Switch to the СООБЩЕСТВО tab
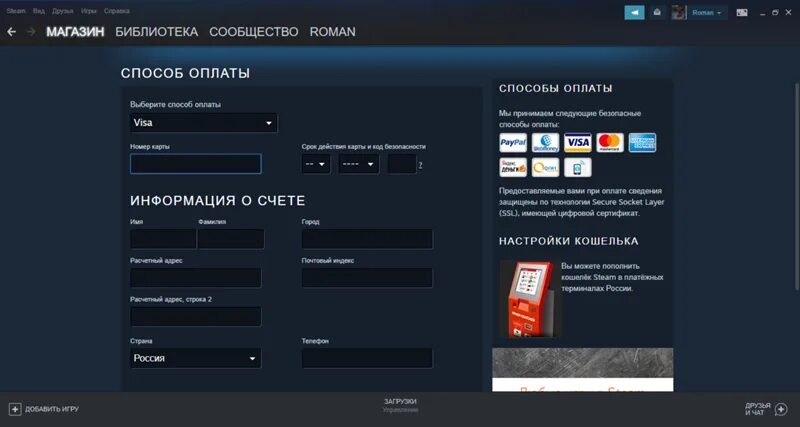Screen dimensions: 800x427 [x=254, y=32]
